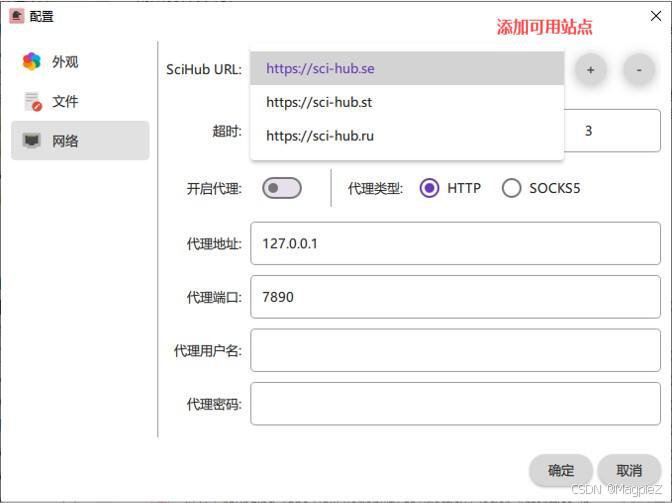Choose https://sci-hub.st from the URL list
672x503 pixels.
(x=407, y=102)
